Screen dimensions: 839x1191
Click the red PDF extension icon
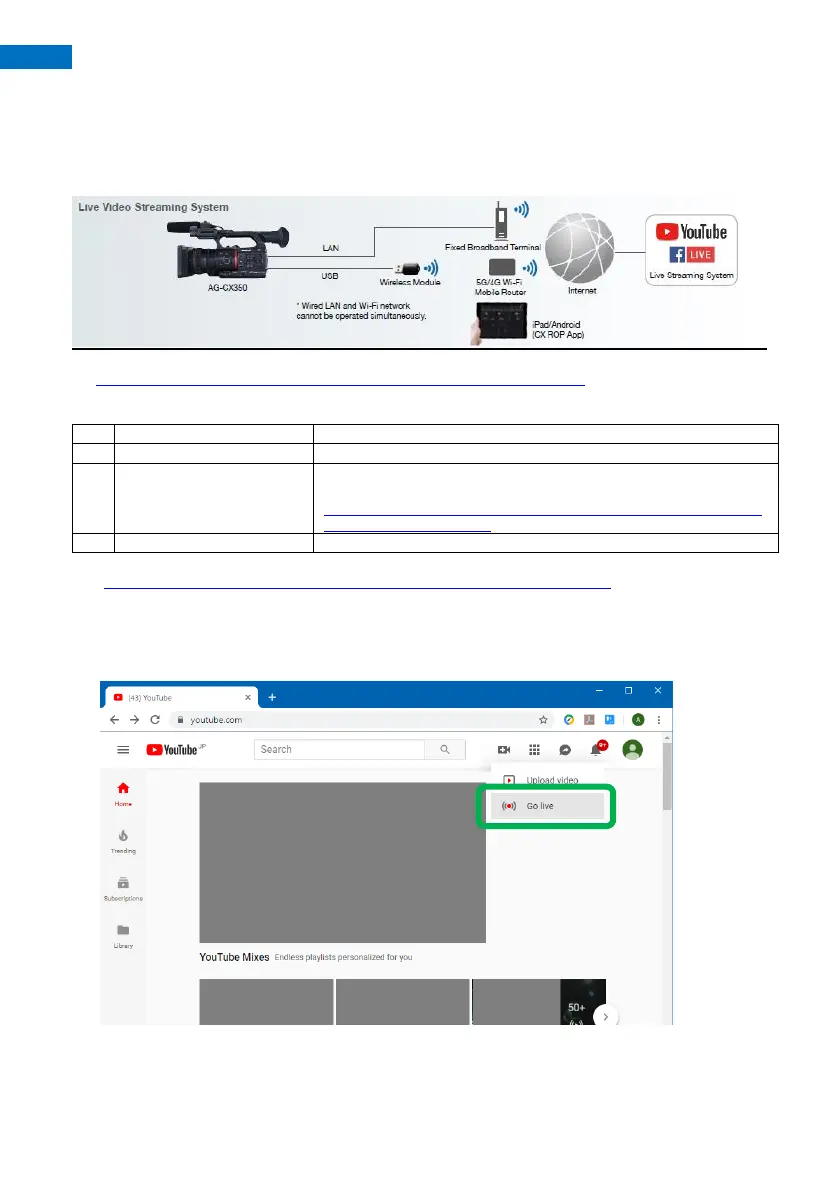click(589, 719)
